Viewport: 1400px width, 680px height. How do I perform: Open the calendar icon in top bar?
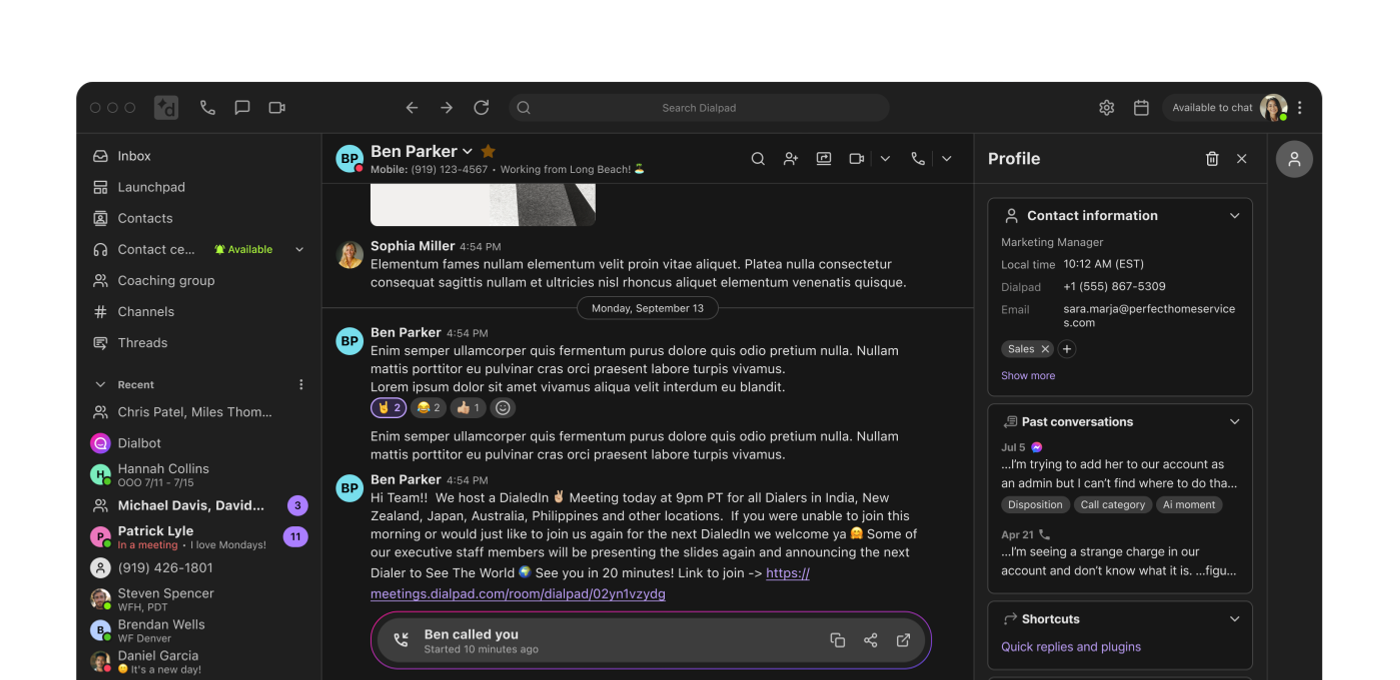pos(1141,108)
